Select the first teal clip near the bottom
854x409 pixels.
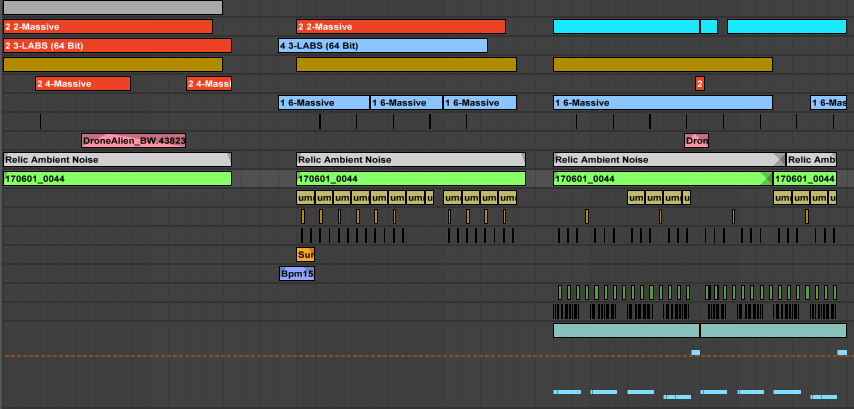pyautogui.click(x=626, y=330)
